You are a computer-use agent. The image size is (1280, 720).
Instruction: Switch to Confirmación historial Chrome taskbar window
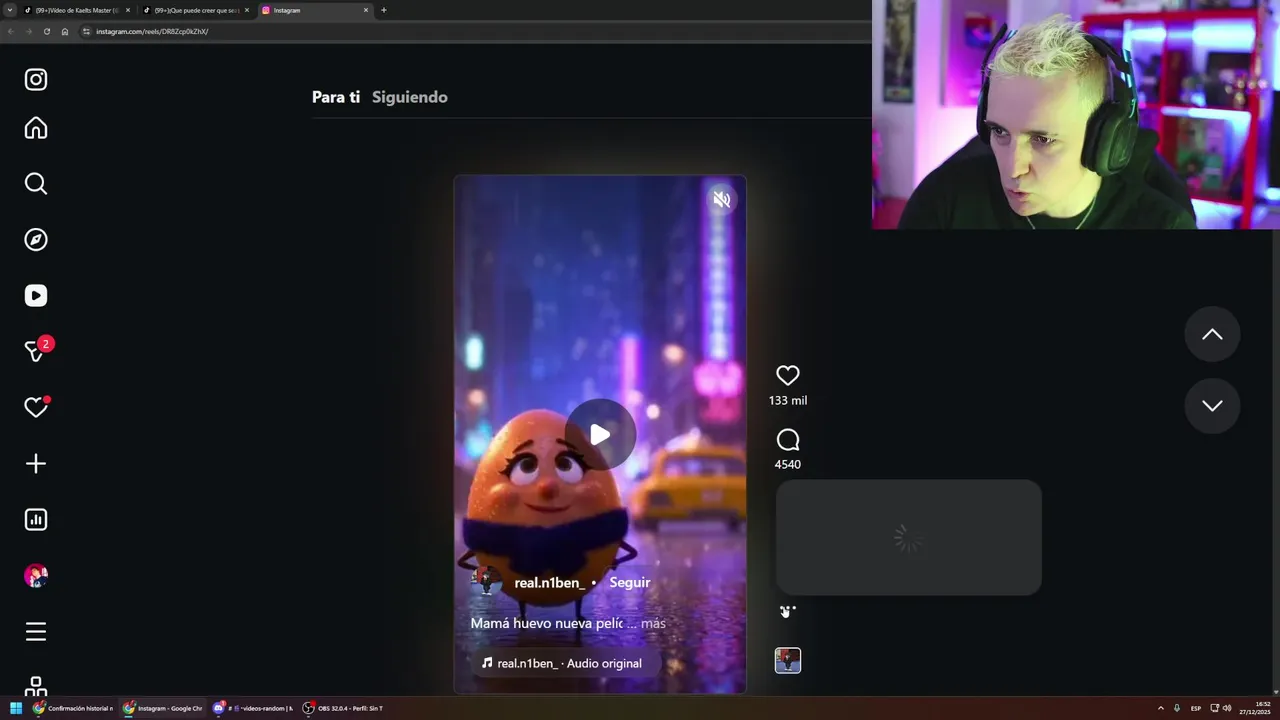tap(73, 708)
